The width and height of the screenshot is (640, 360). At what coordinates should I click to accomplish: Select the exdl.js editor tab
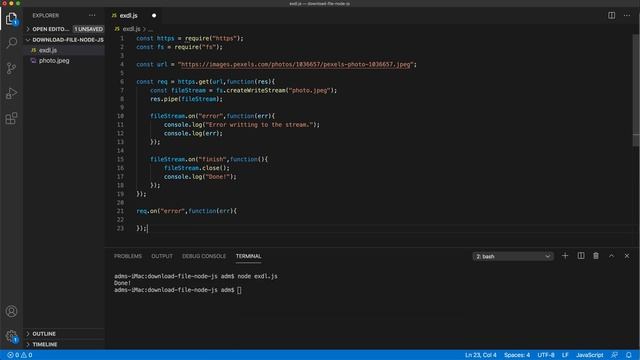click(x=129, y=16)
